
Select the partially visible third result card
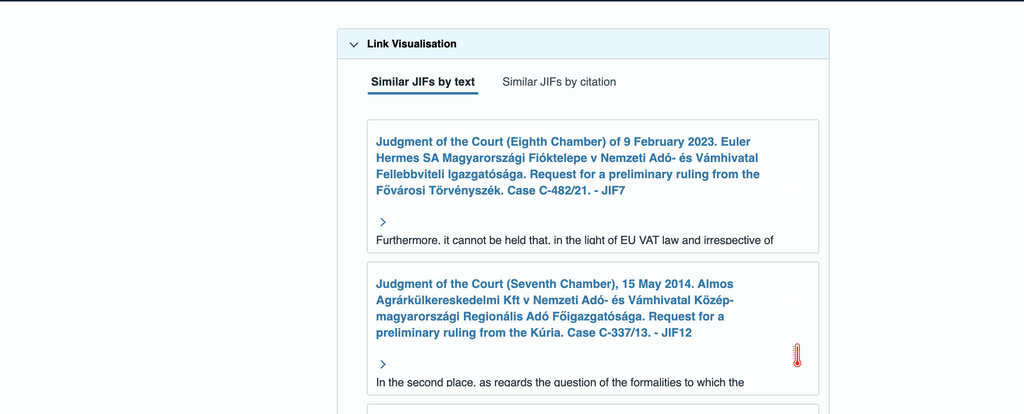(x=593, y=409)
